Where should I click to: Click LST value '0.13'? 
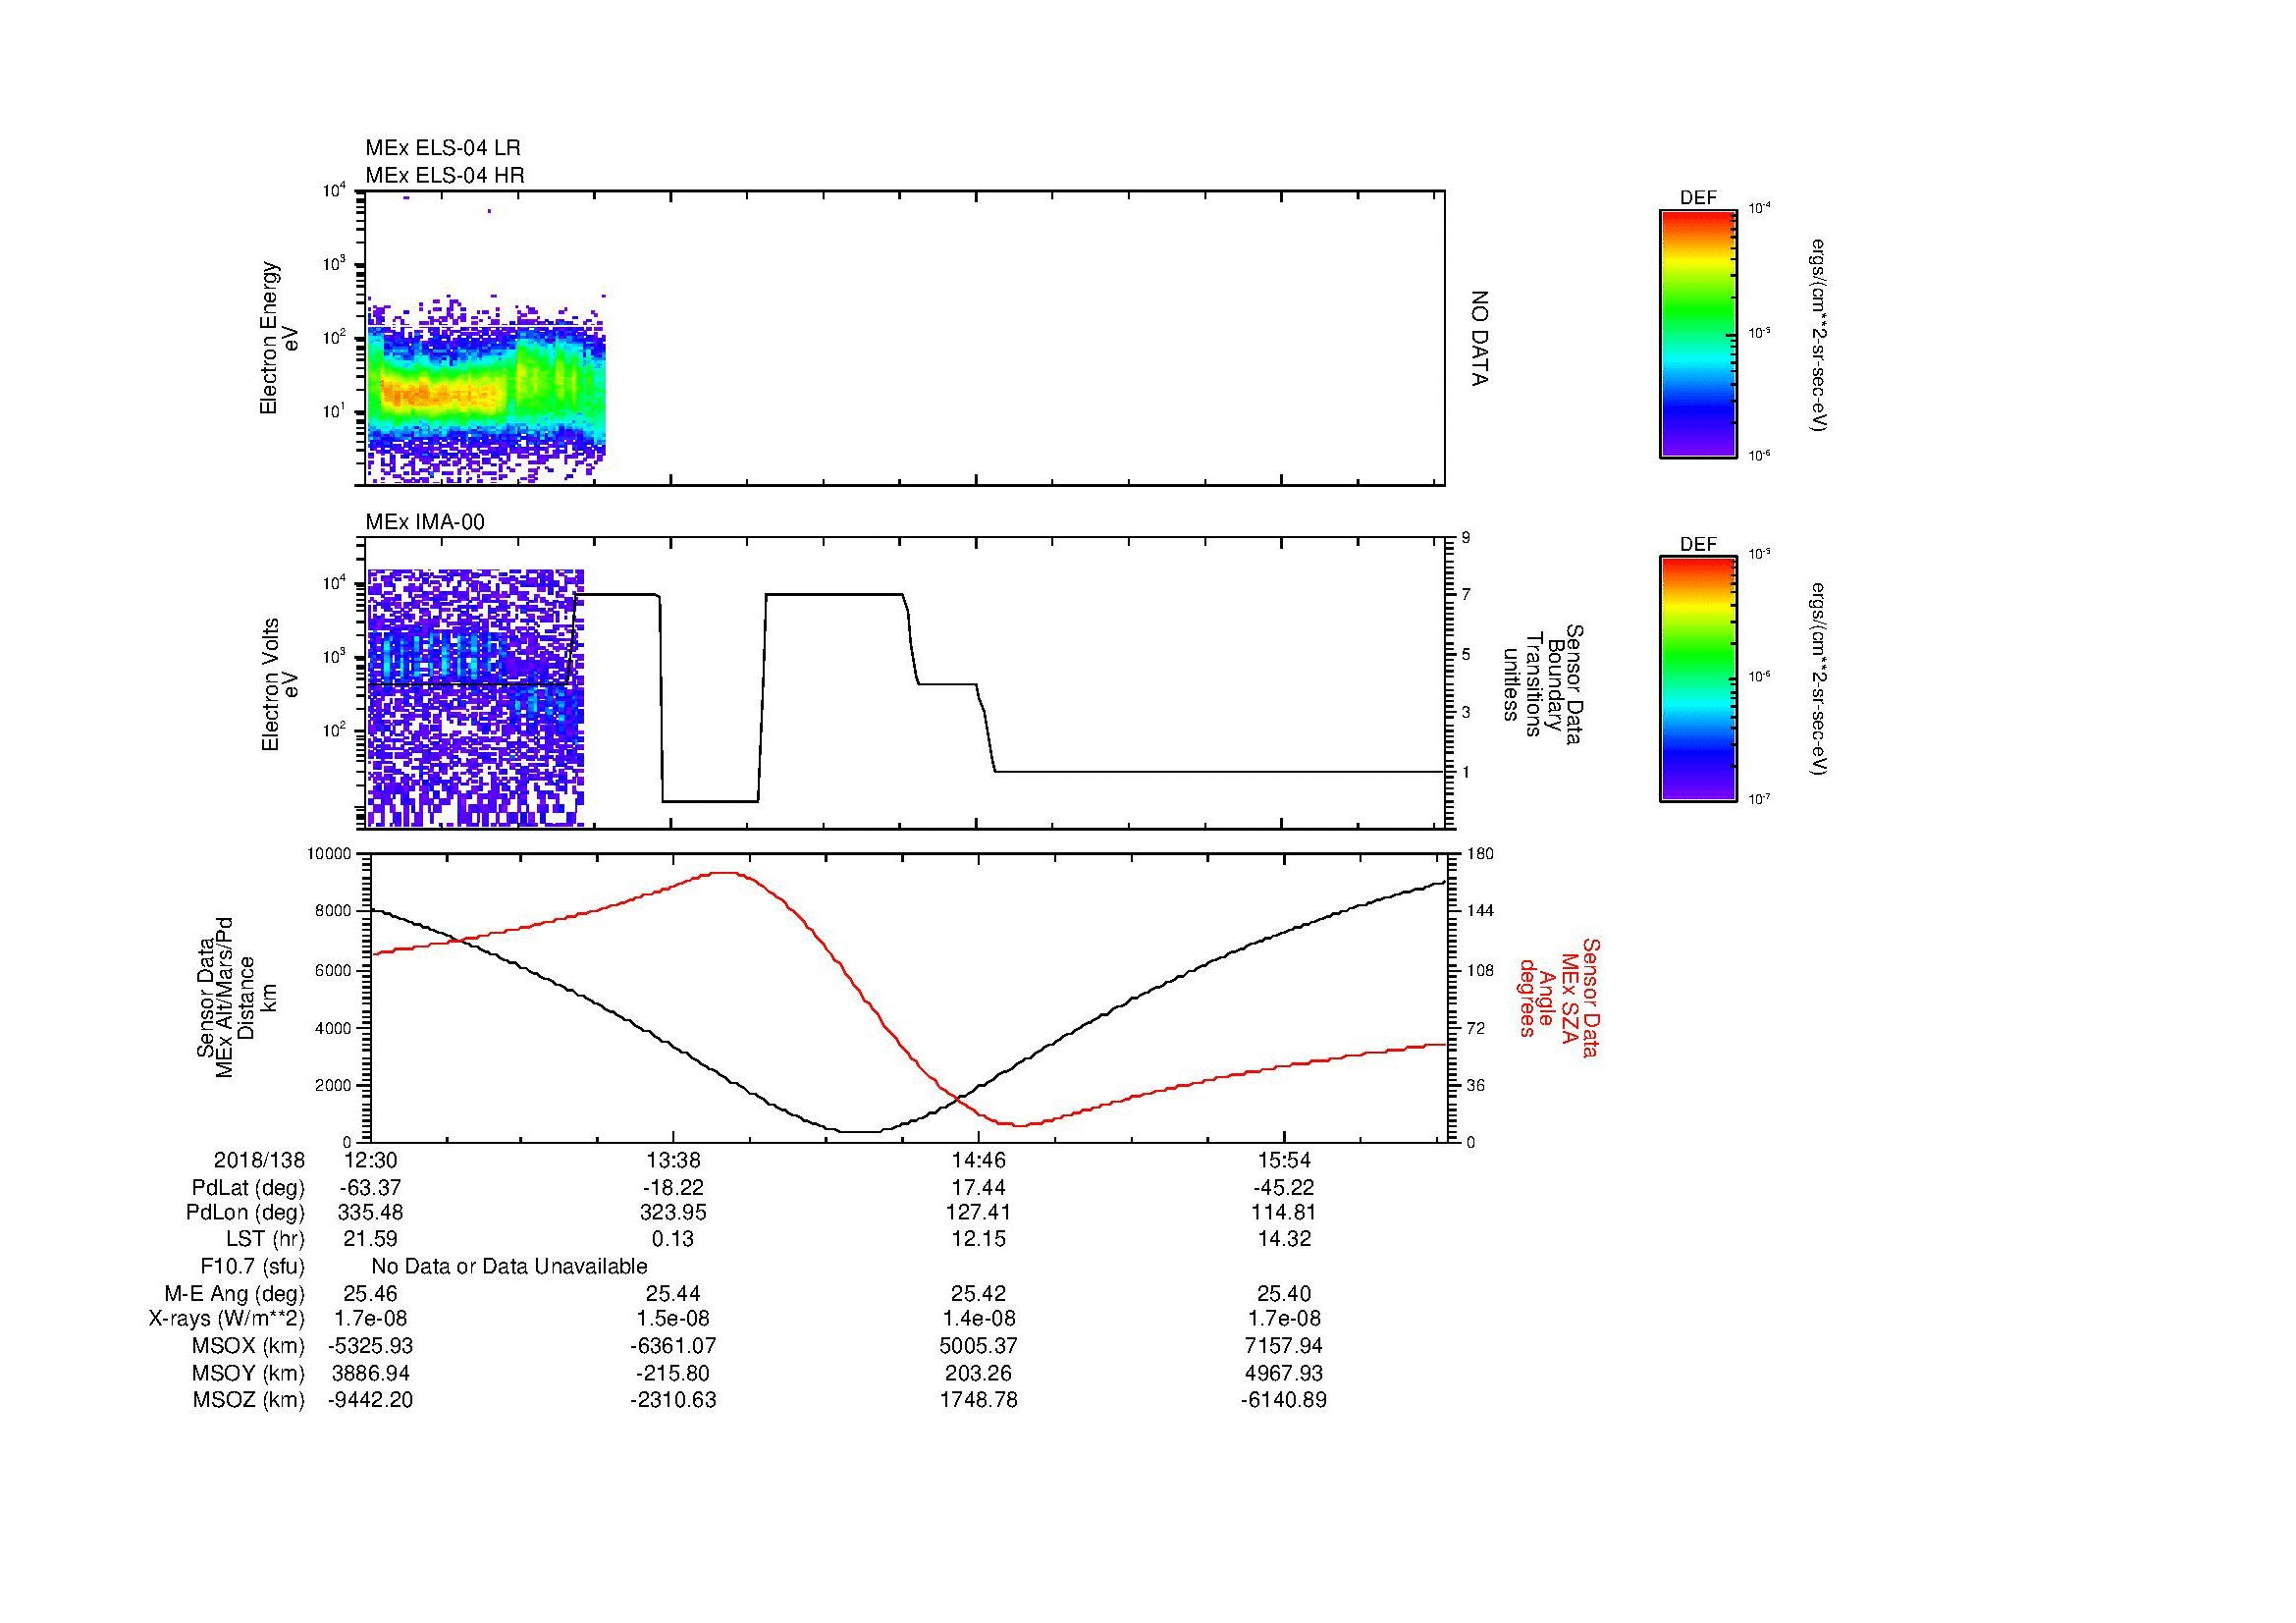click(673, 1238)
